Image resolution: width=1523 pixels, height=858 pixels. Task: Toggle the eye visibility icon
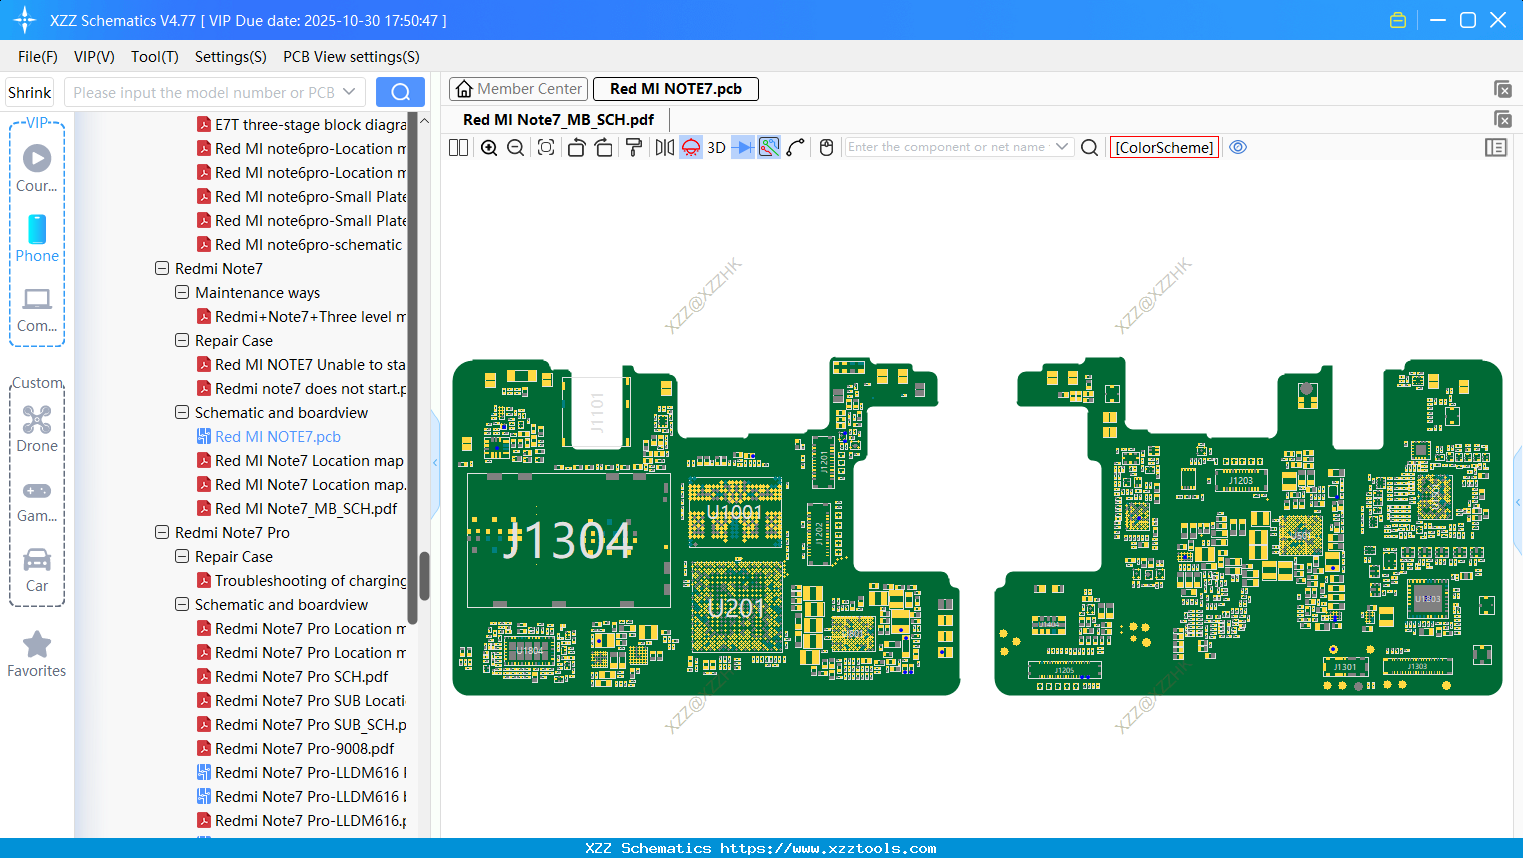[1238, 148]
